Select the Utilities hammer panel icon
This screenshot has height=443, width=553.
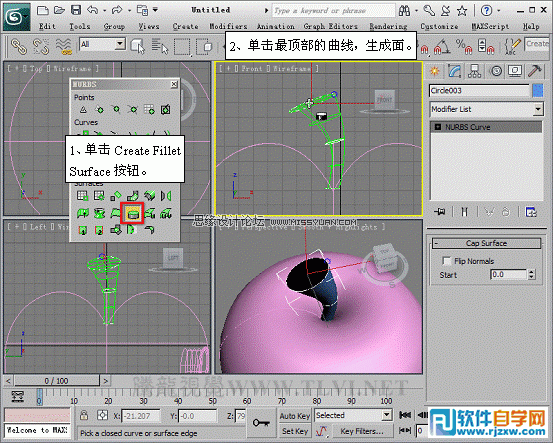tap(535, 71)
